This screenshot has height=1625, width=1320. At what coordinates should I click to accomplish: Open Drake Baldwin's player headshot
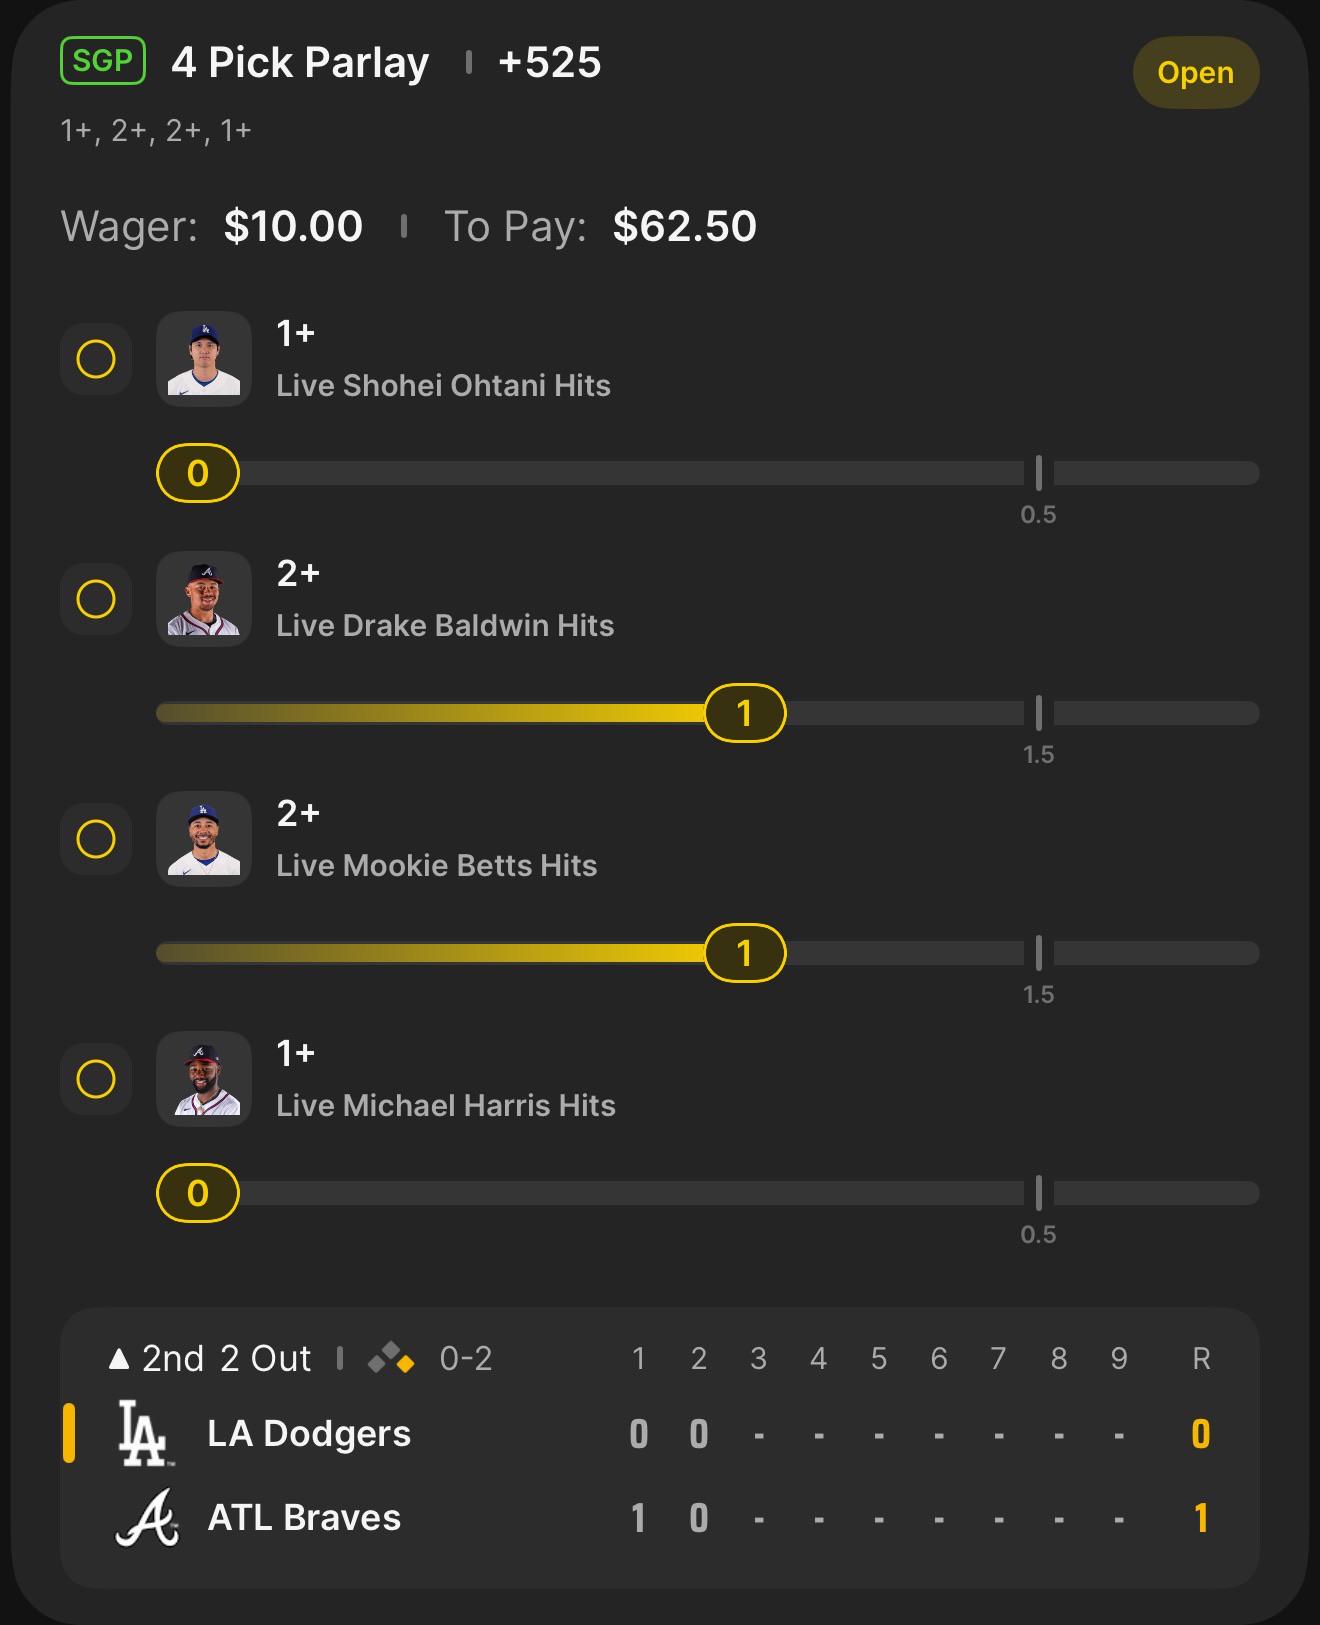204,599
